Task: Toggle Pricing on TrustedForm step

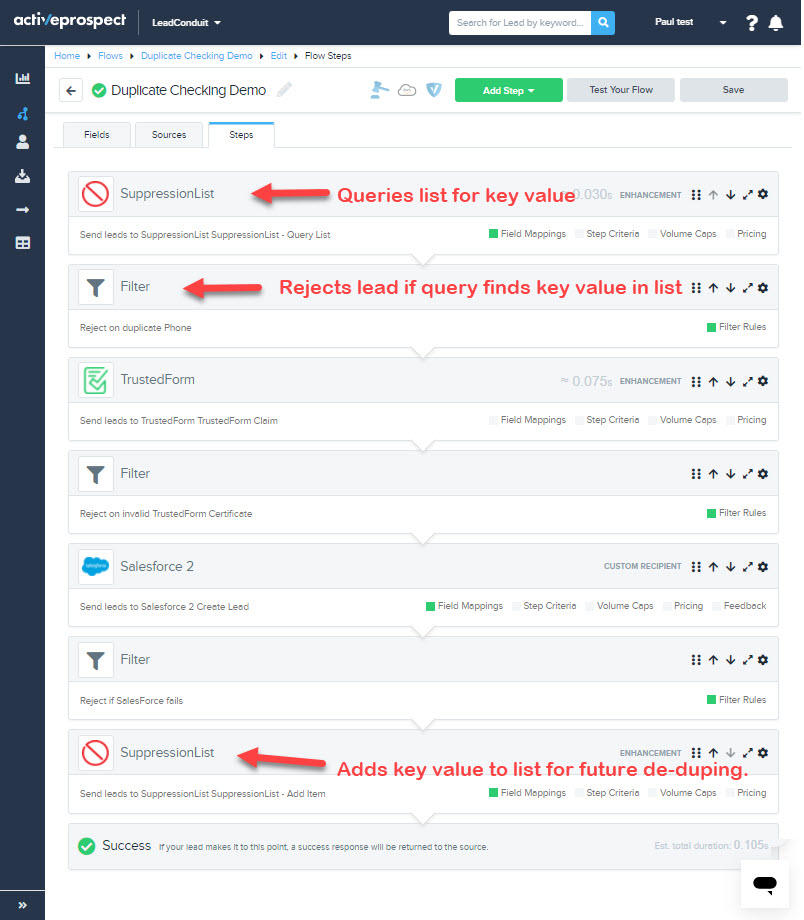Action: coord(746,420)
